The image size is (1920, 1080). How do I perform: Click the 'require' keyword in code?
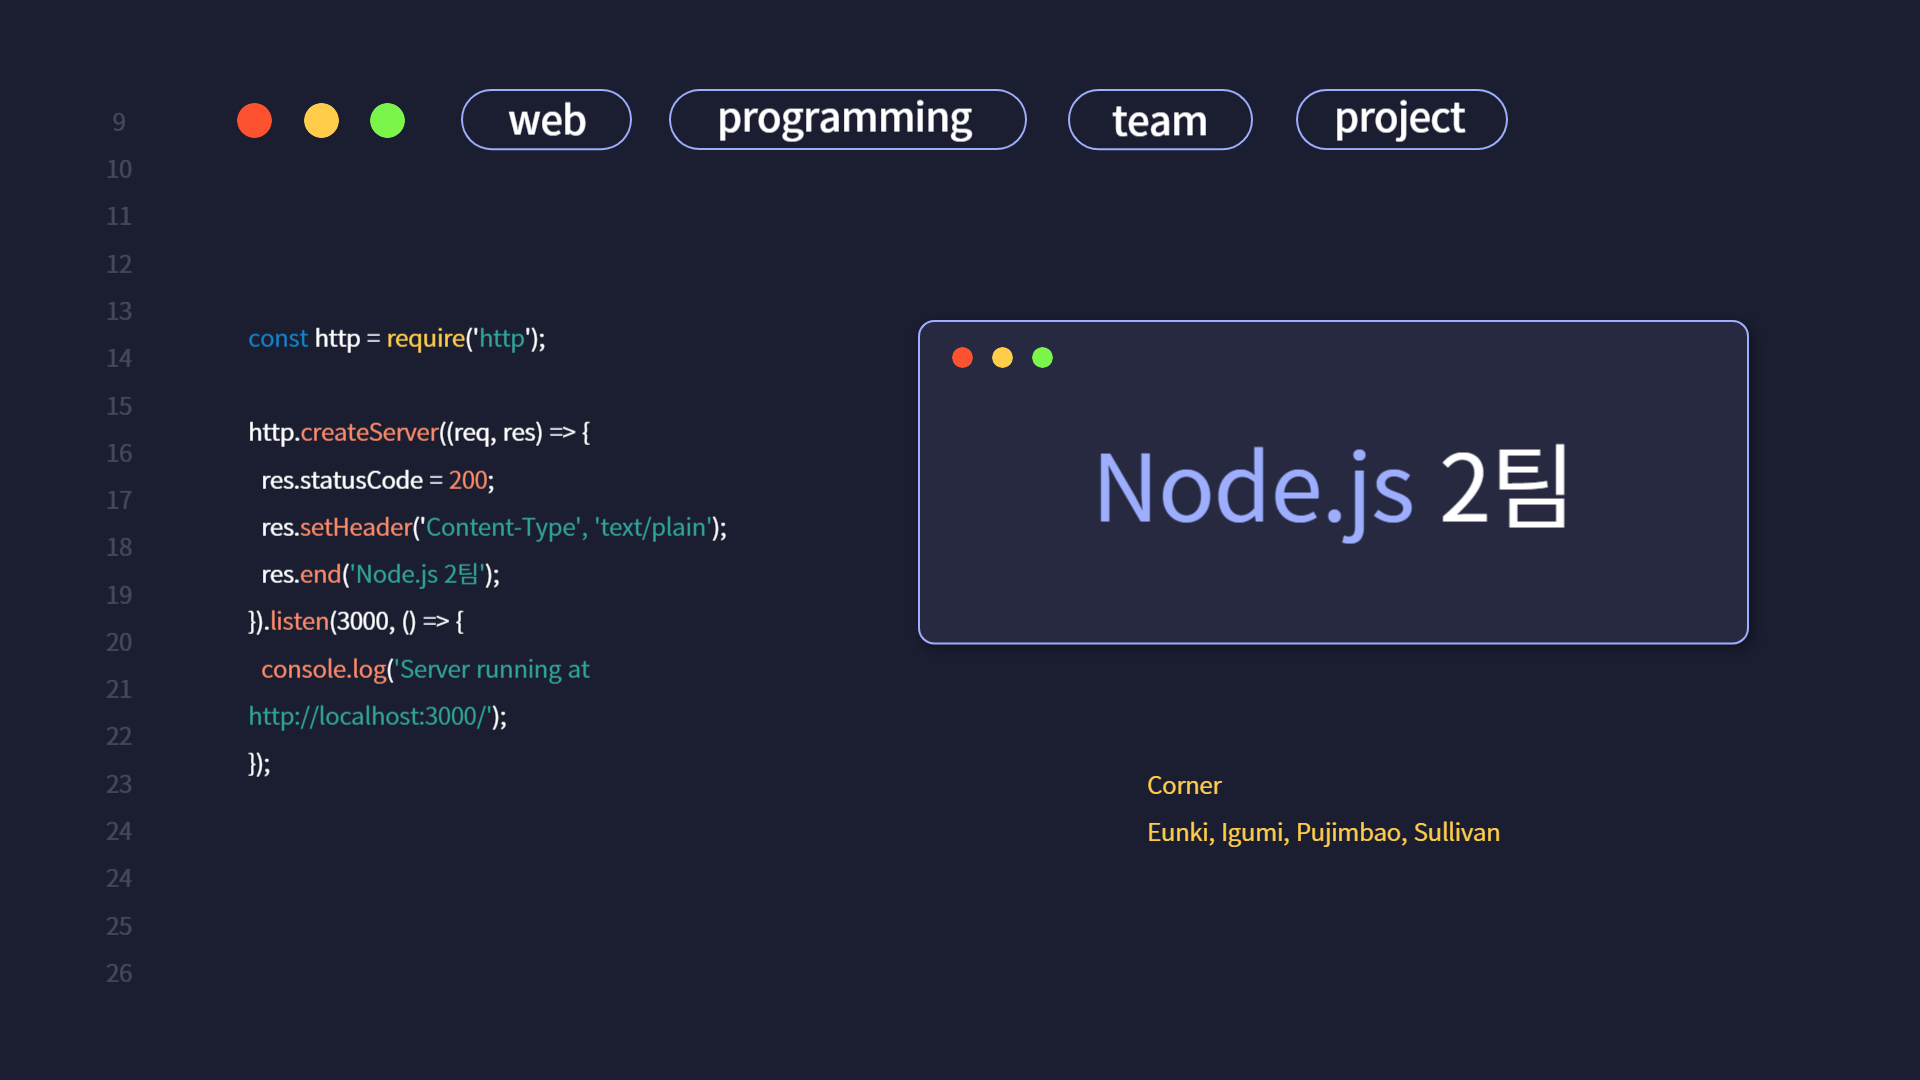click(x=425, y=339)
